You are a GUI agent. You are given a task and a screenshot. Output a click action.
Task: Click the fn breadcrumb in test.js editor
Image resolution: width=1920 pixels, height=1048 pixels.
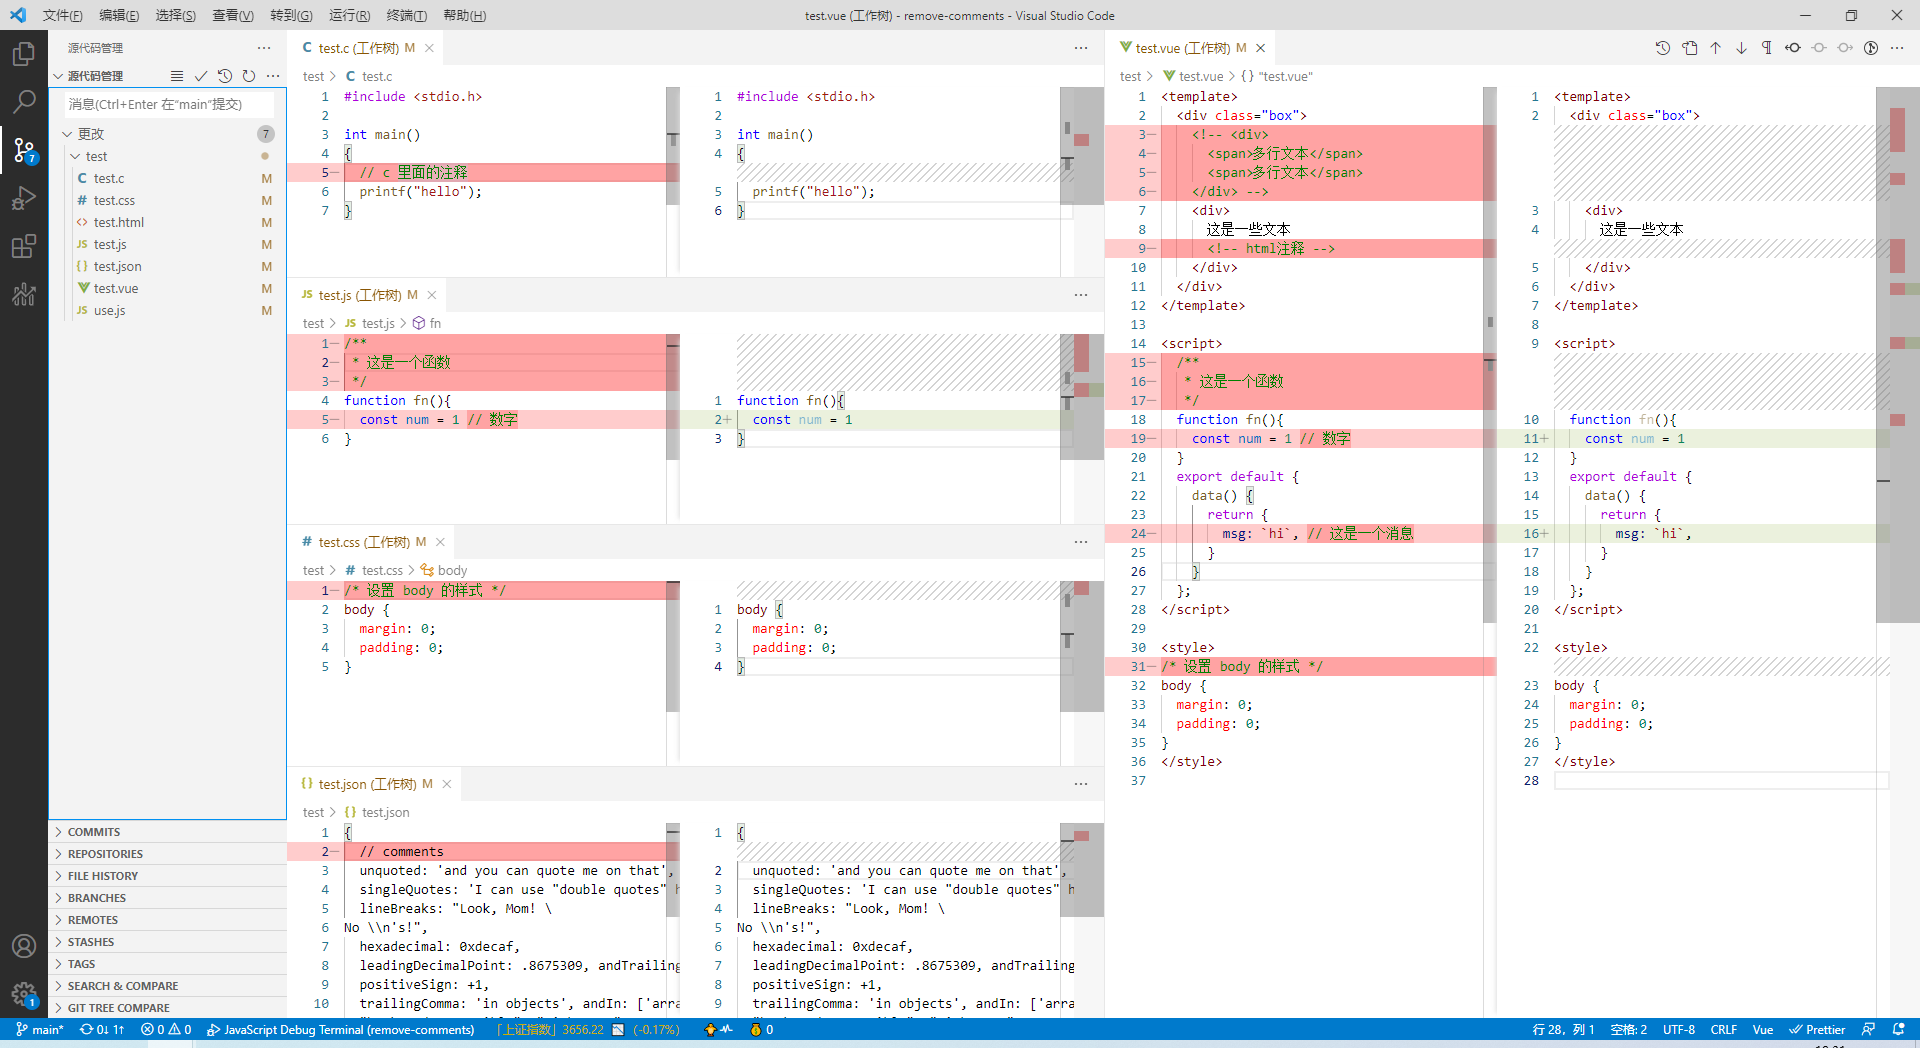coord(427,323)
